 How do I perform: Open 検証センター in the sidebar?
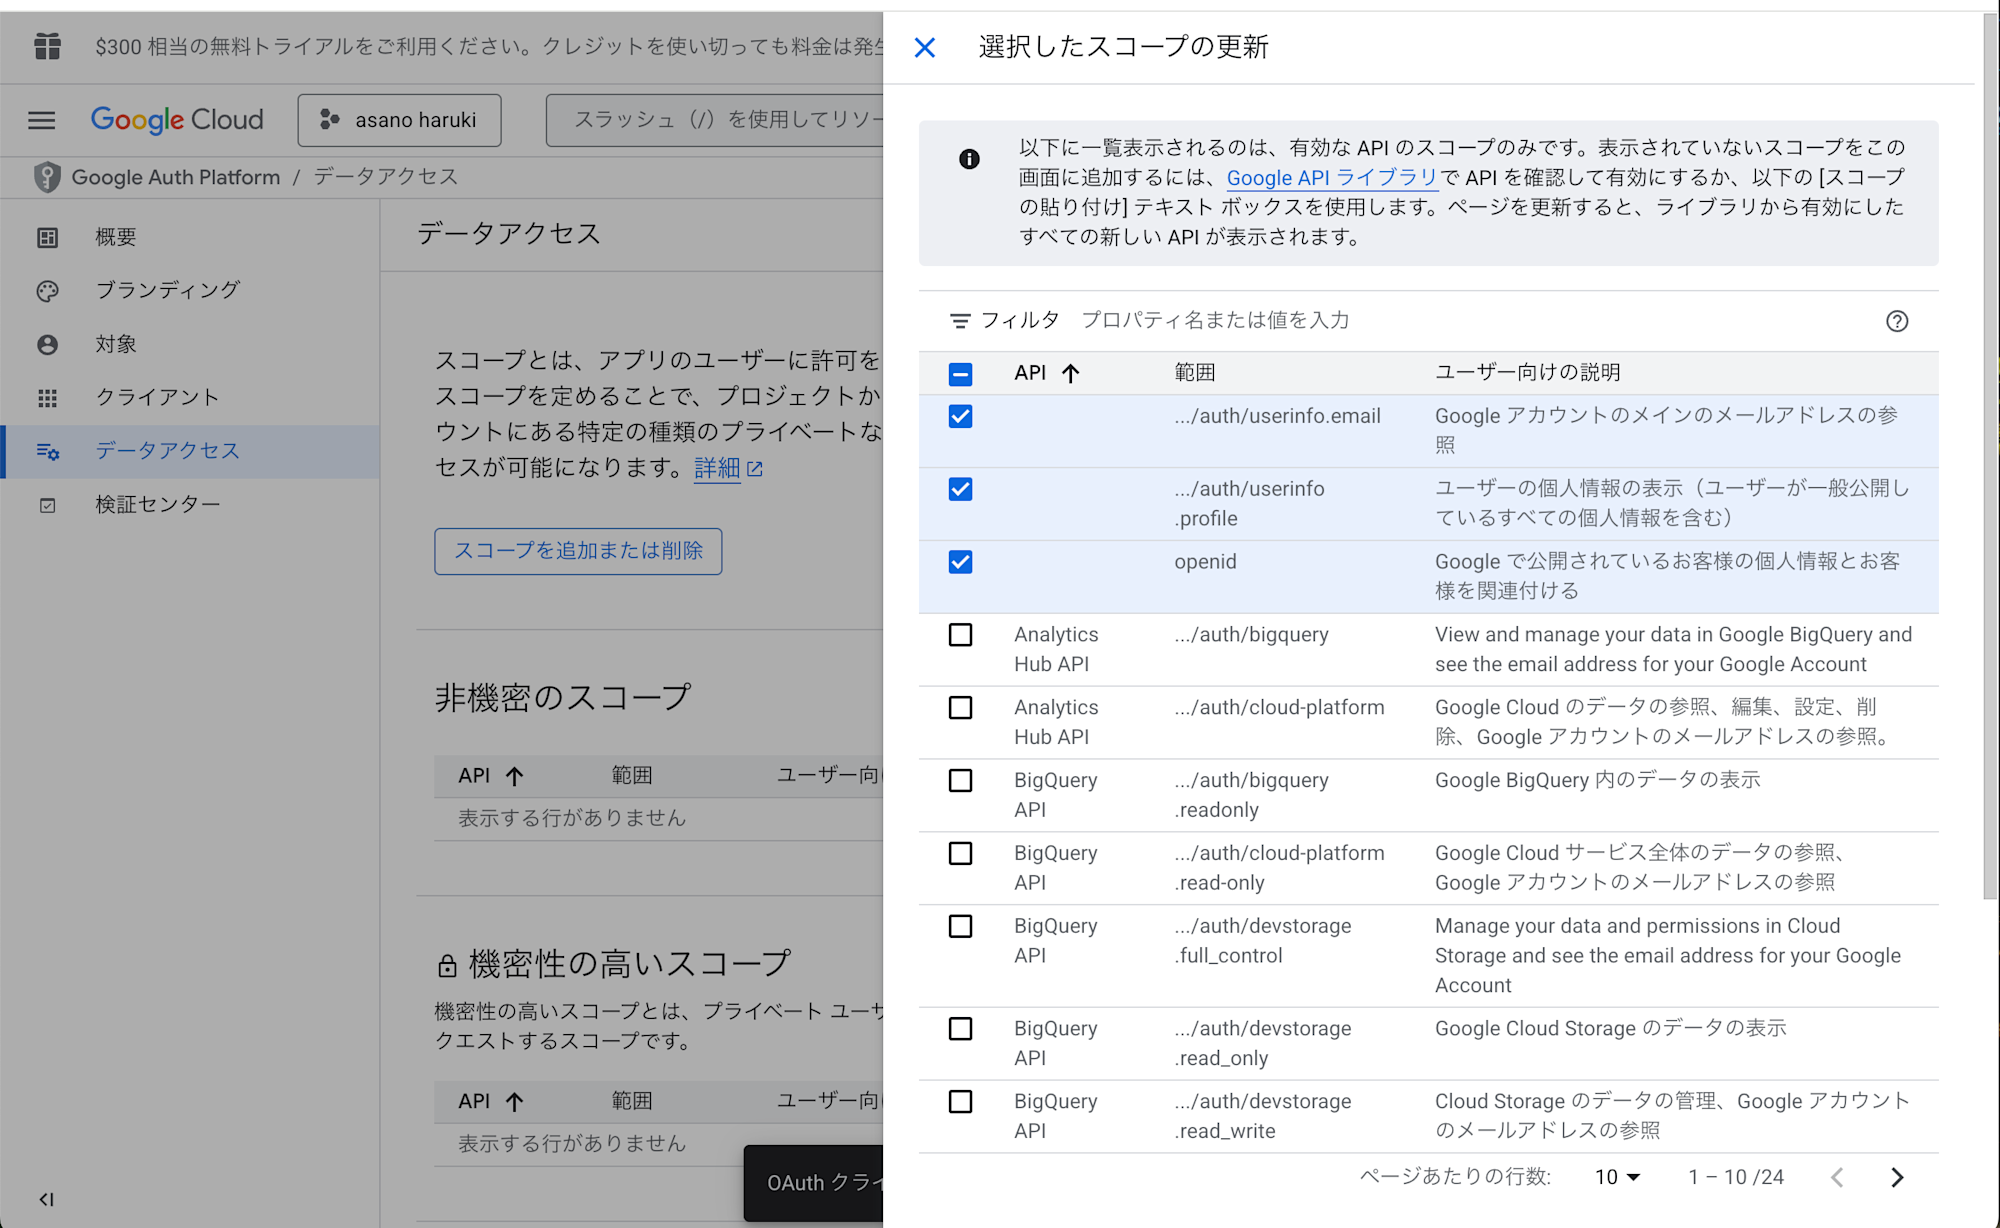(x=190, y=505)
